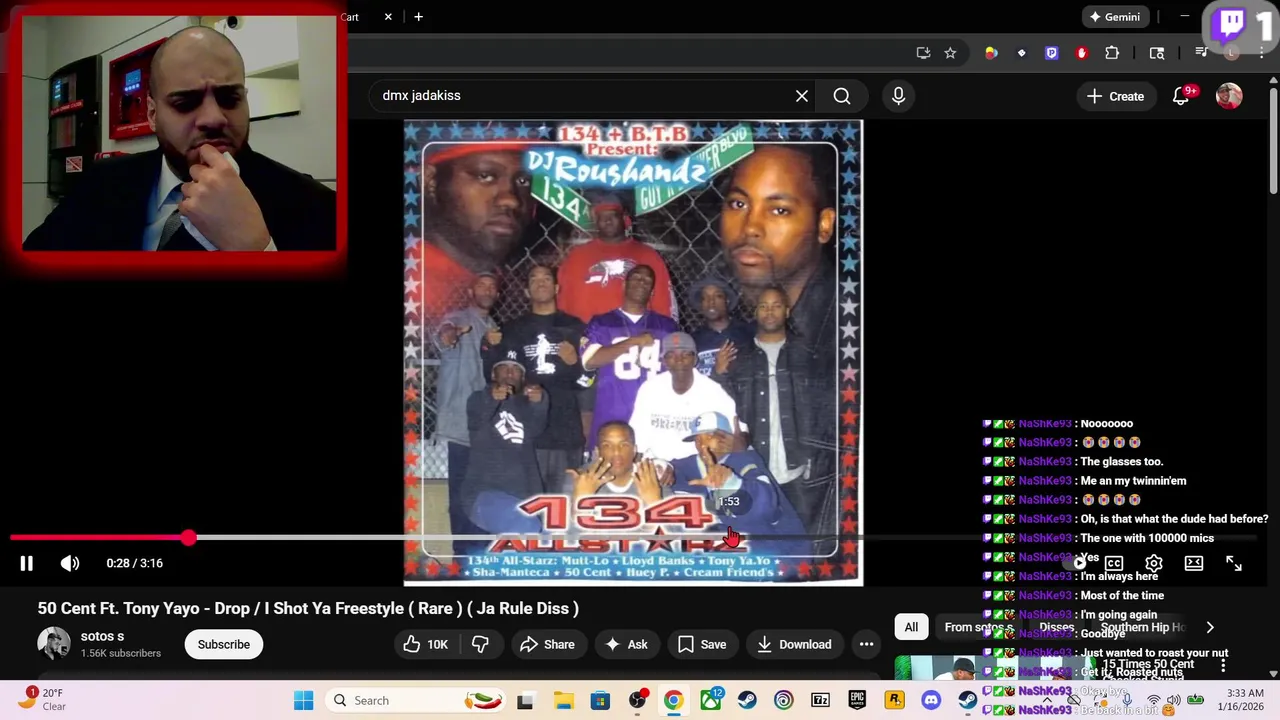The width and height of the screenshot is (1280, 720).
Task: Click the purple P extension icon
Action: coord(1051,53)
